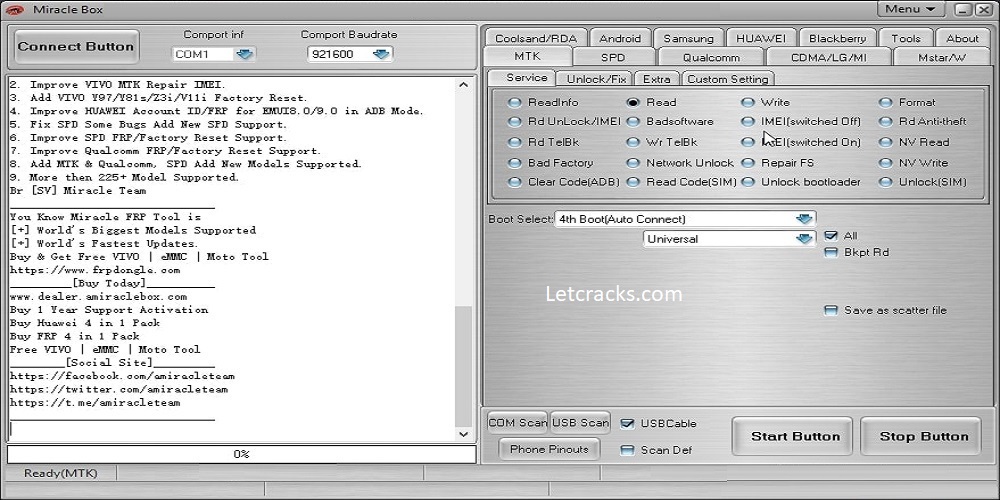Click the log scrollbar down arrow

click(464, 434)
